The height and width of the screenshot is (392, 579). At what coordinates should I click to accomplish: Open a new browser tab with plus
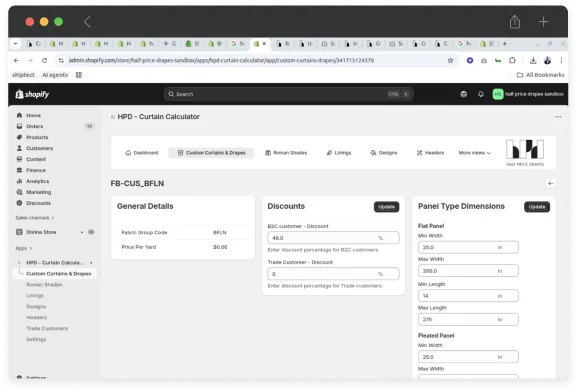pos(504,44)
